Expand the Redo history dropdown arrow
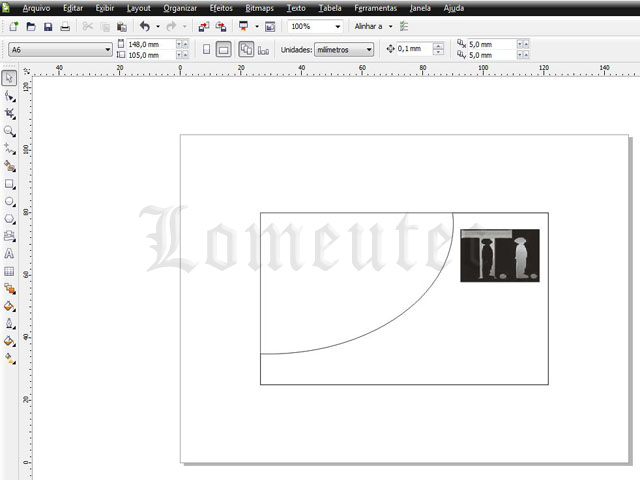The width and height of the screenshot is (640, 480). point(185,27)
